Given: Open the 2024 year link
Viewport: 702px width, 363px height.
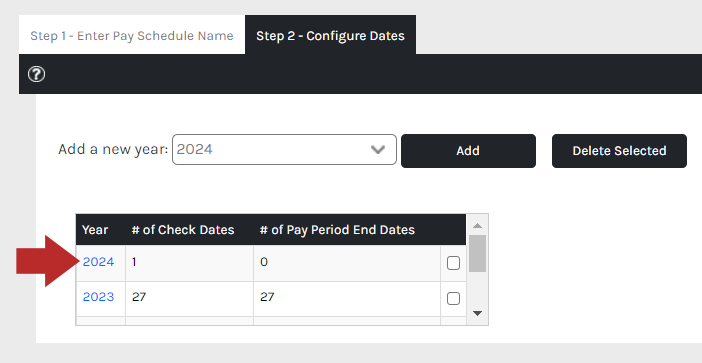Looking at the screenshot, I should click(98, 262).
